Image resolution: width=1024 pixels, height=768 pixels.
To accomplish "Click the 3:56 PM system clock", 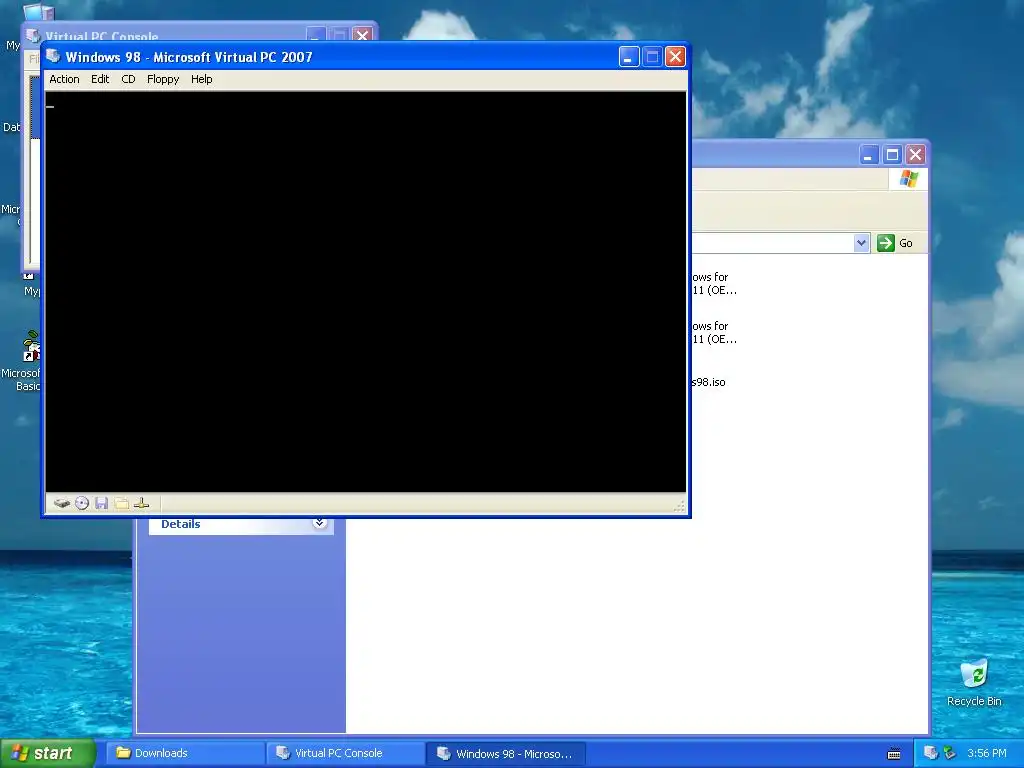I will pyautogui.click(x=987, y=753).
